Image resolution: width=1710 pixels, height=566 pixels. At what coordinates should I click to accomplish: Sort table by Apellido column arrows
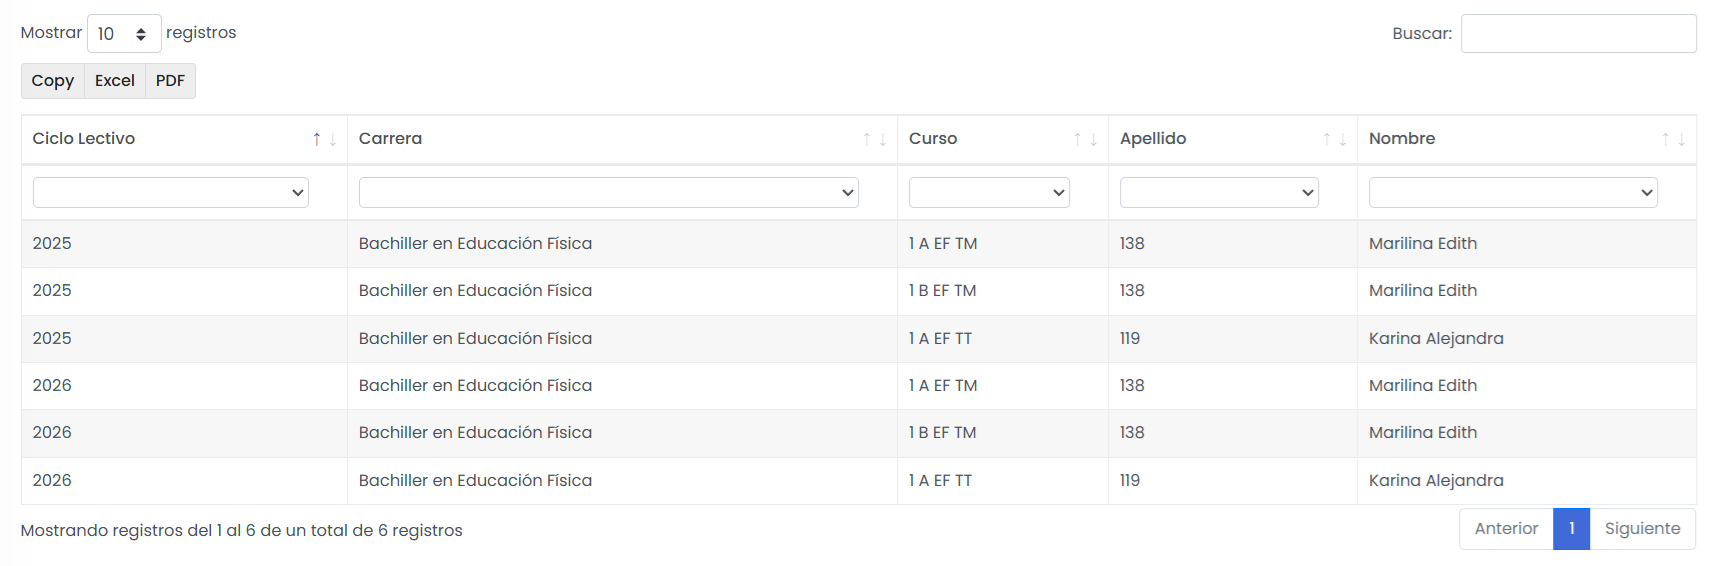pos(1334,139)
